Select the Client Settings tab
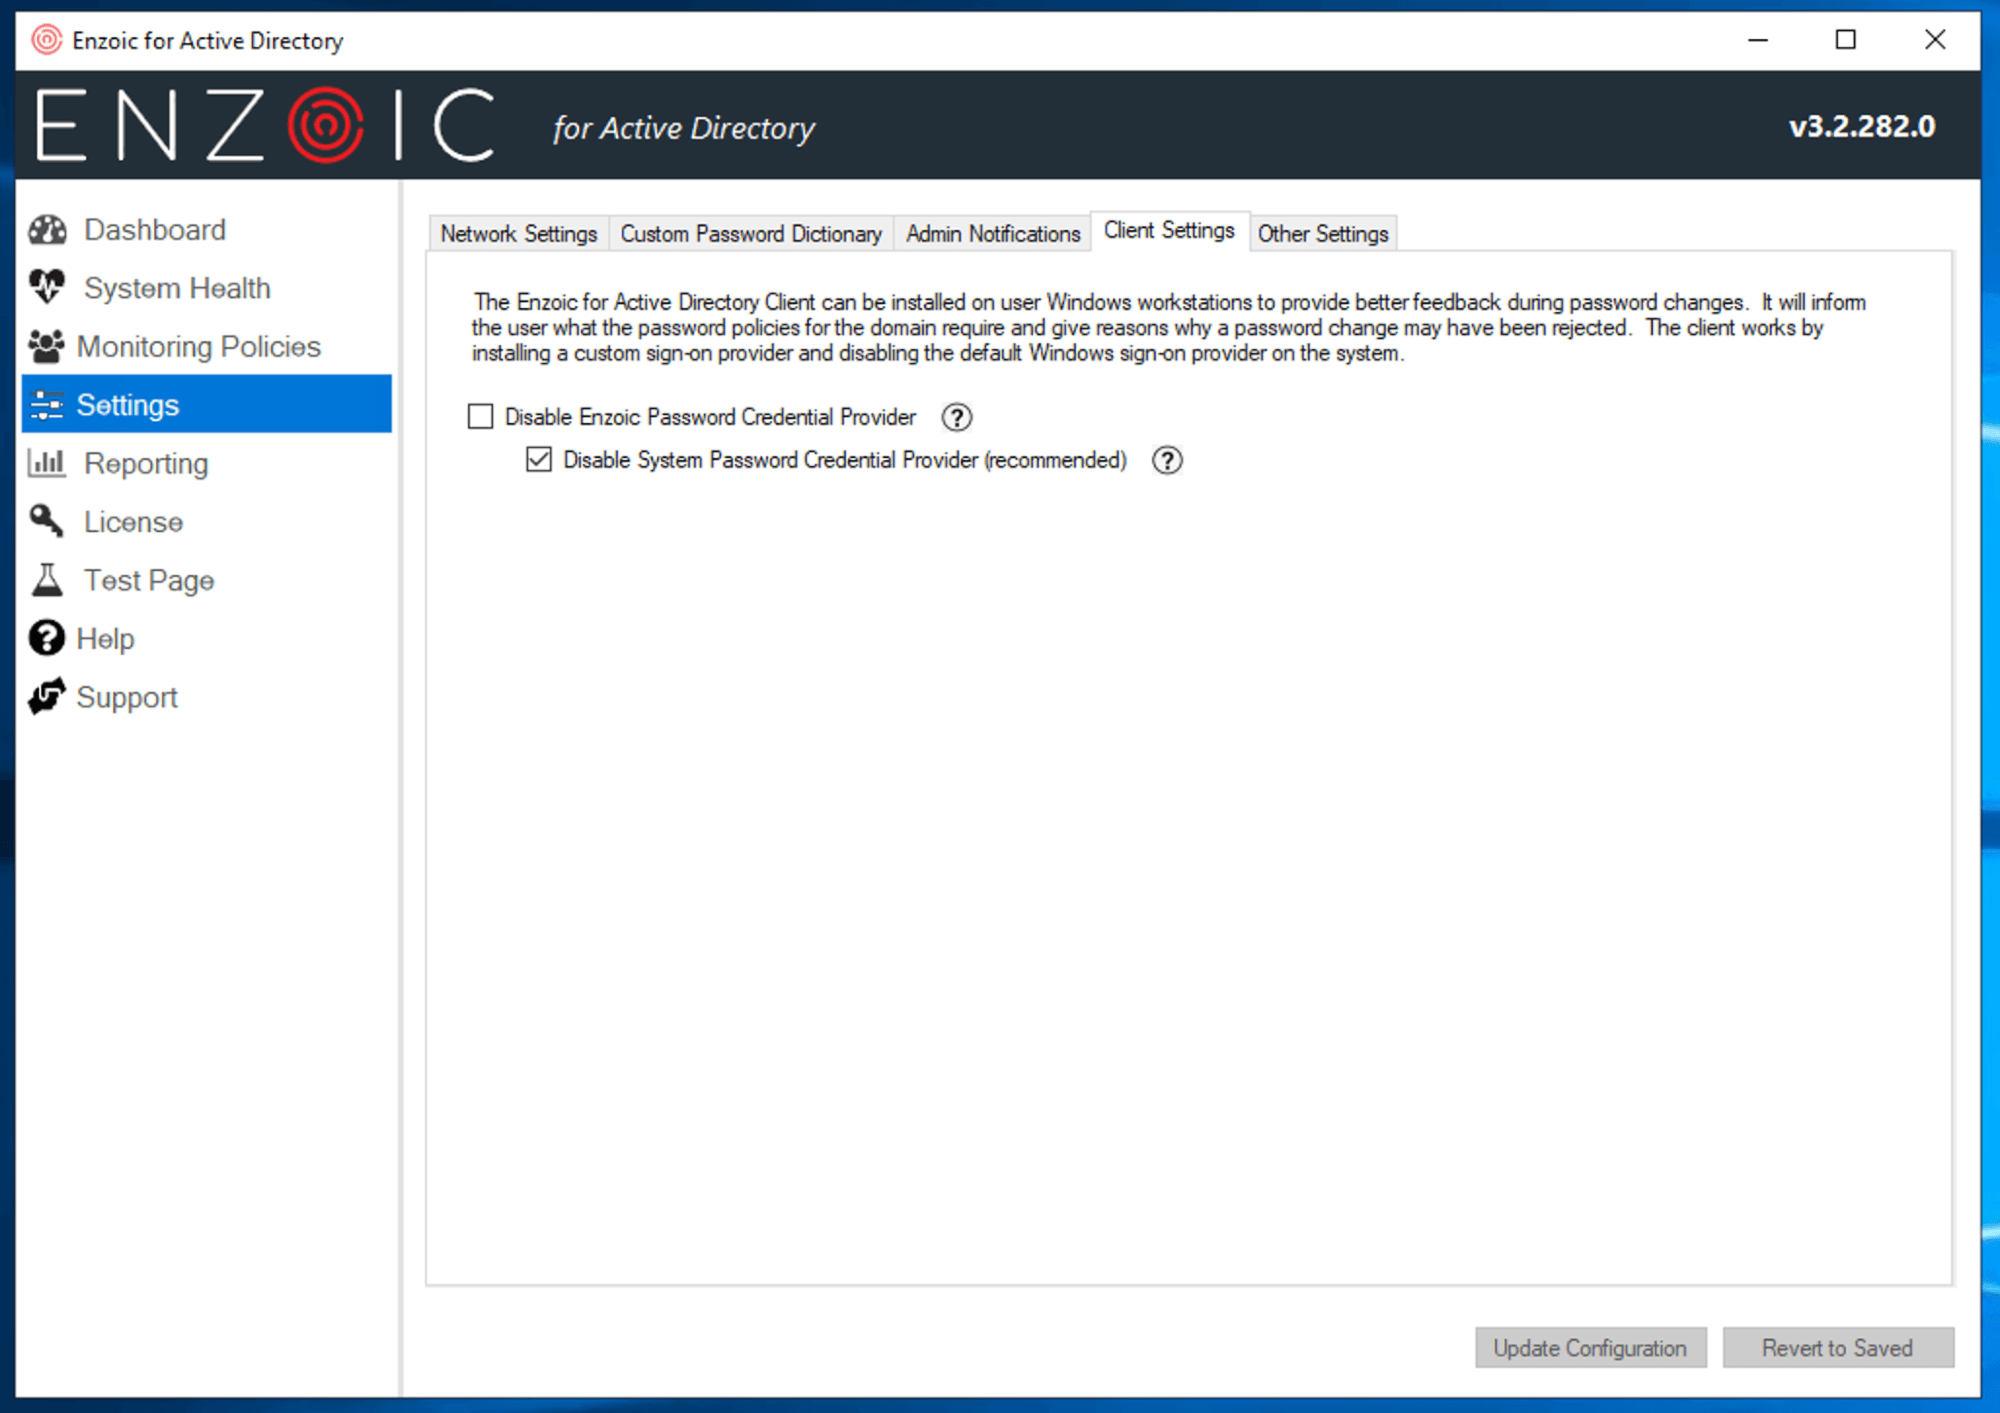Image resolution: width=2000 pixels, height=1413 pixels. (x=1169, y=230)
